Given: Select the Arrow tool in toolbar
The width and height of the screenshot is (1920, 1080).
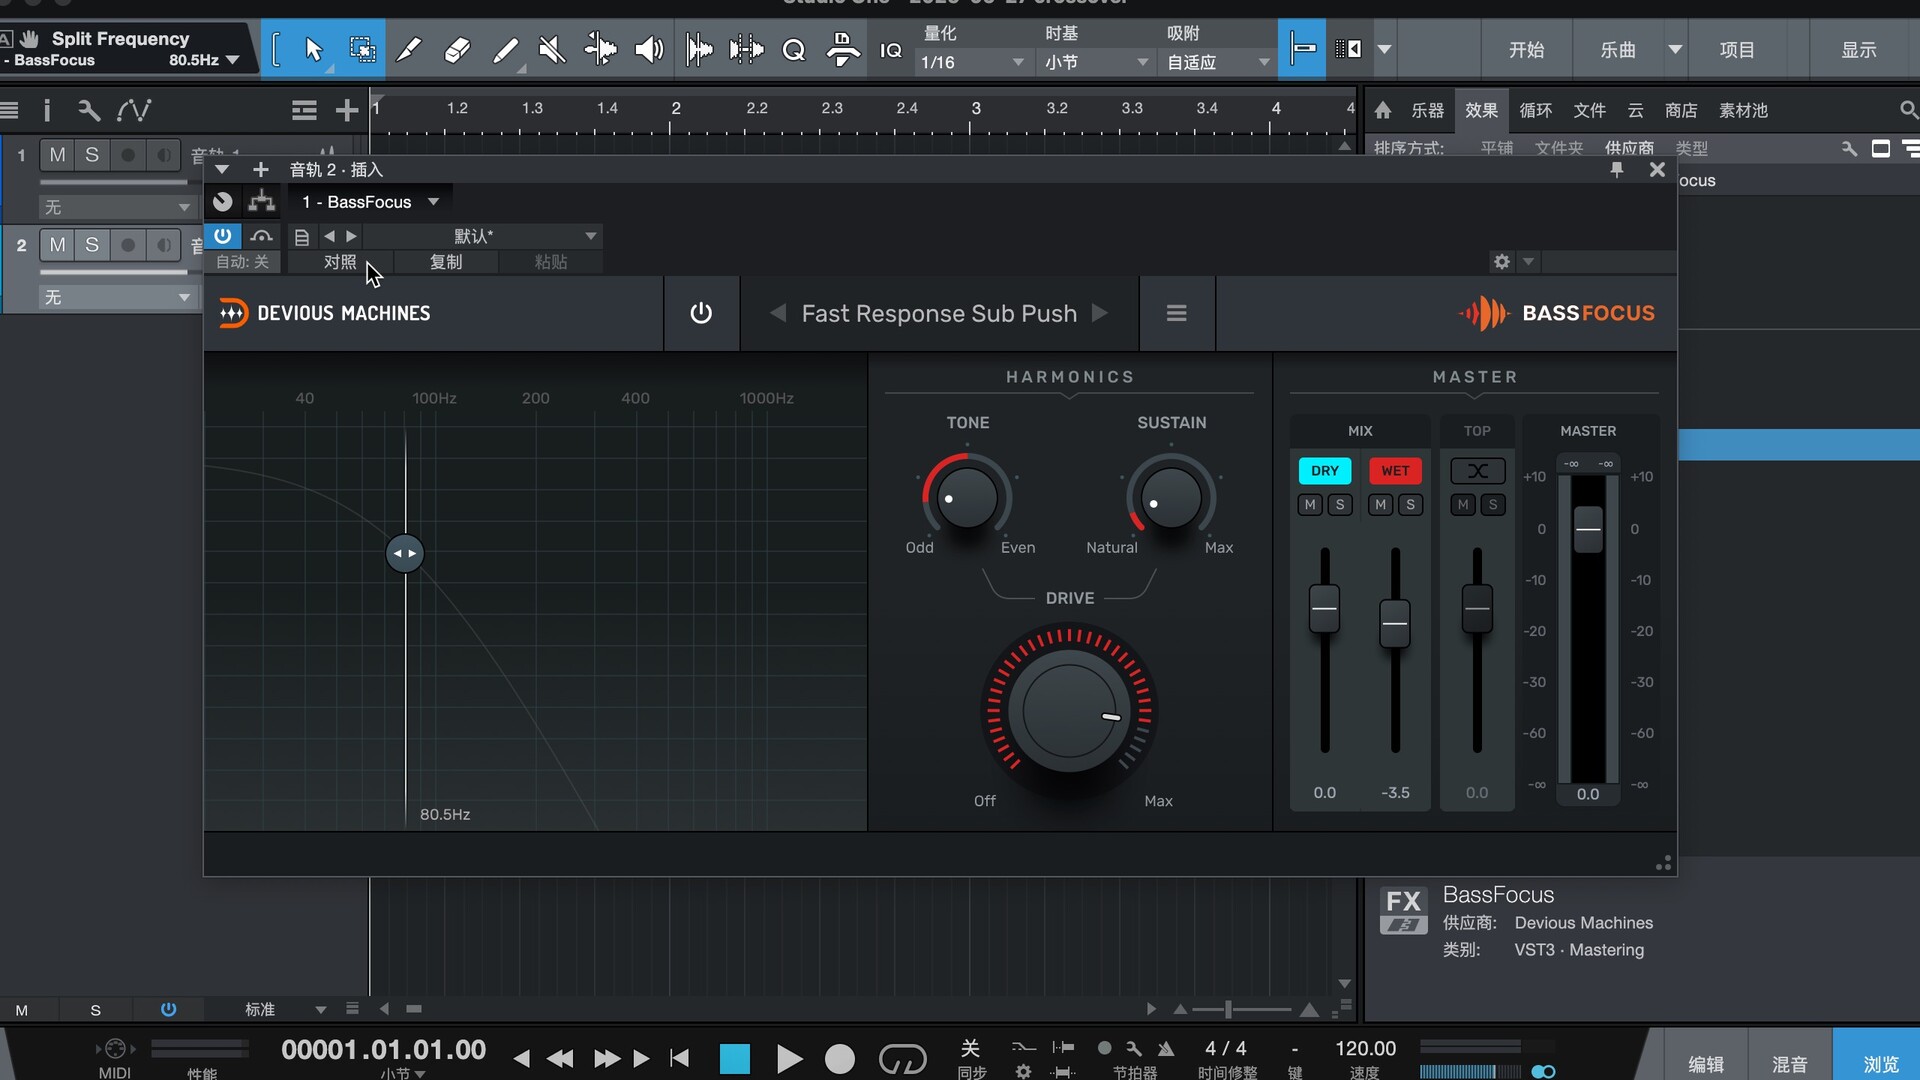Looking at the screenshot, I should [x=313, y=49].
